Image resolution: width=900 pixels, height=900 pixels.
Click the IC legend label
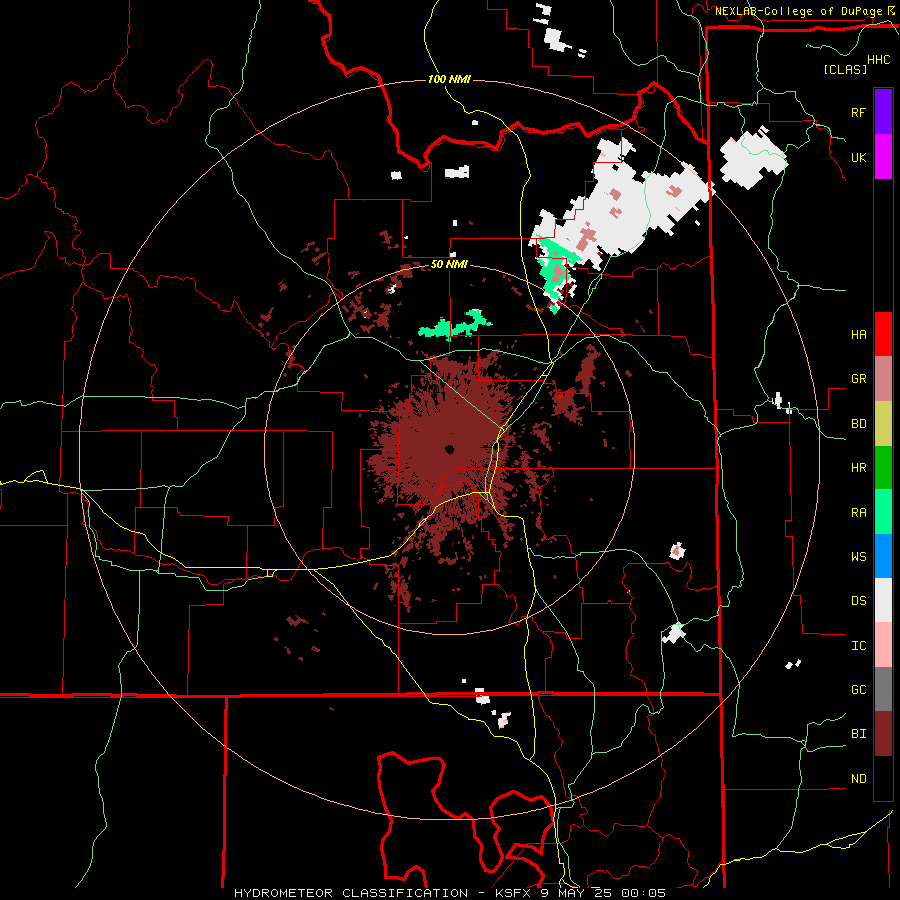[858, 645]
